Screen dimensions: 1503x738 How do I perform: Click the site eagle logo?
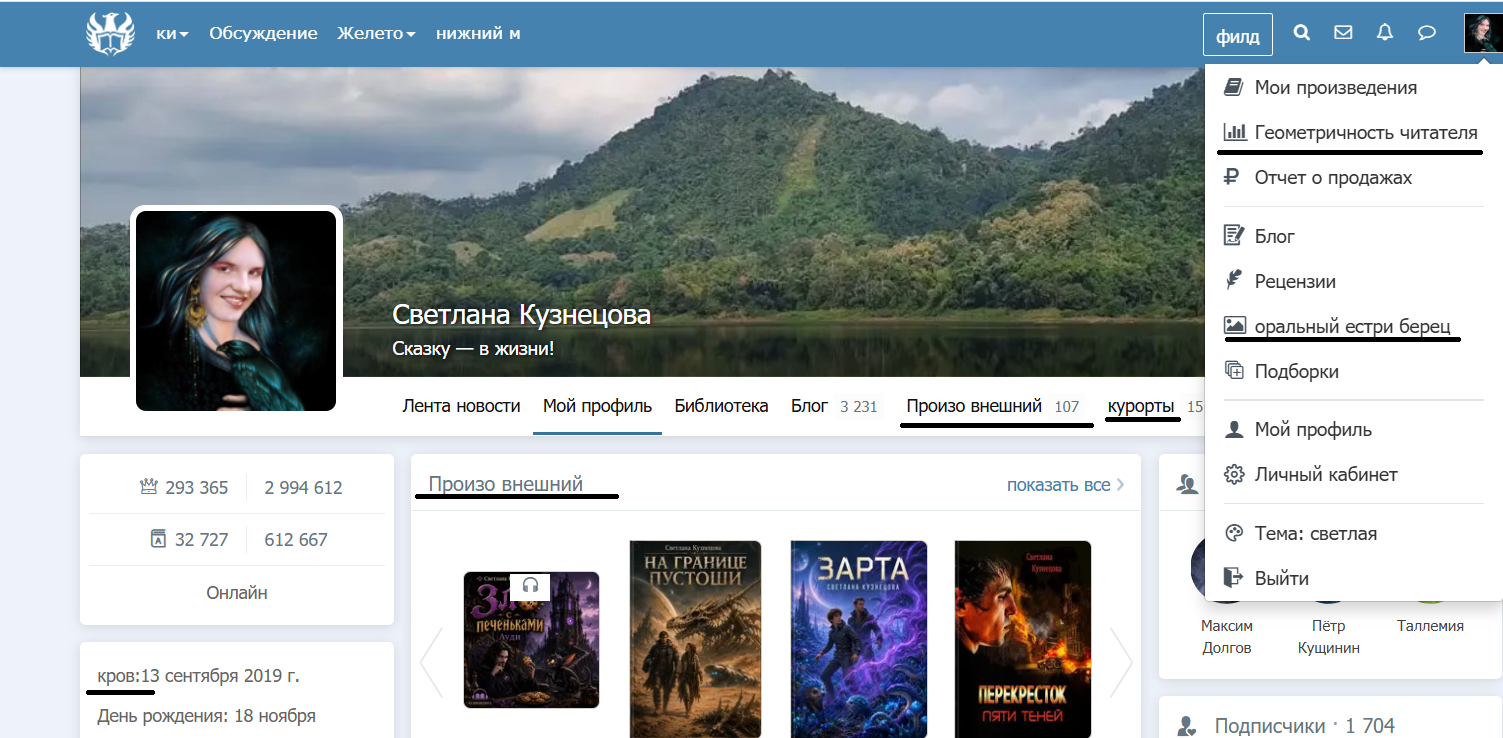110,33
